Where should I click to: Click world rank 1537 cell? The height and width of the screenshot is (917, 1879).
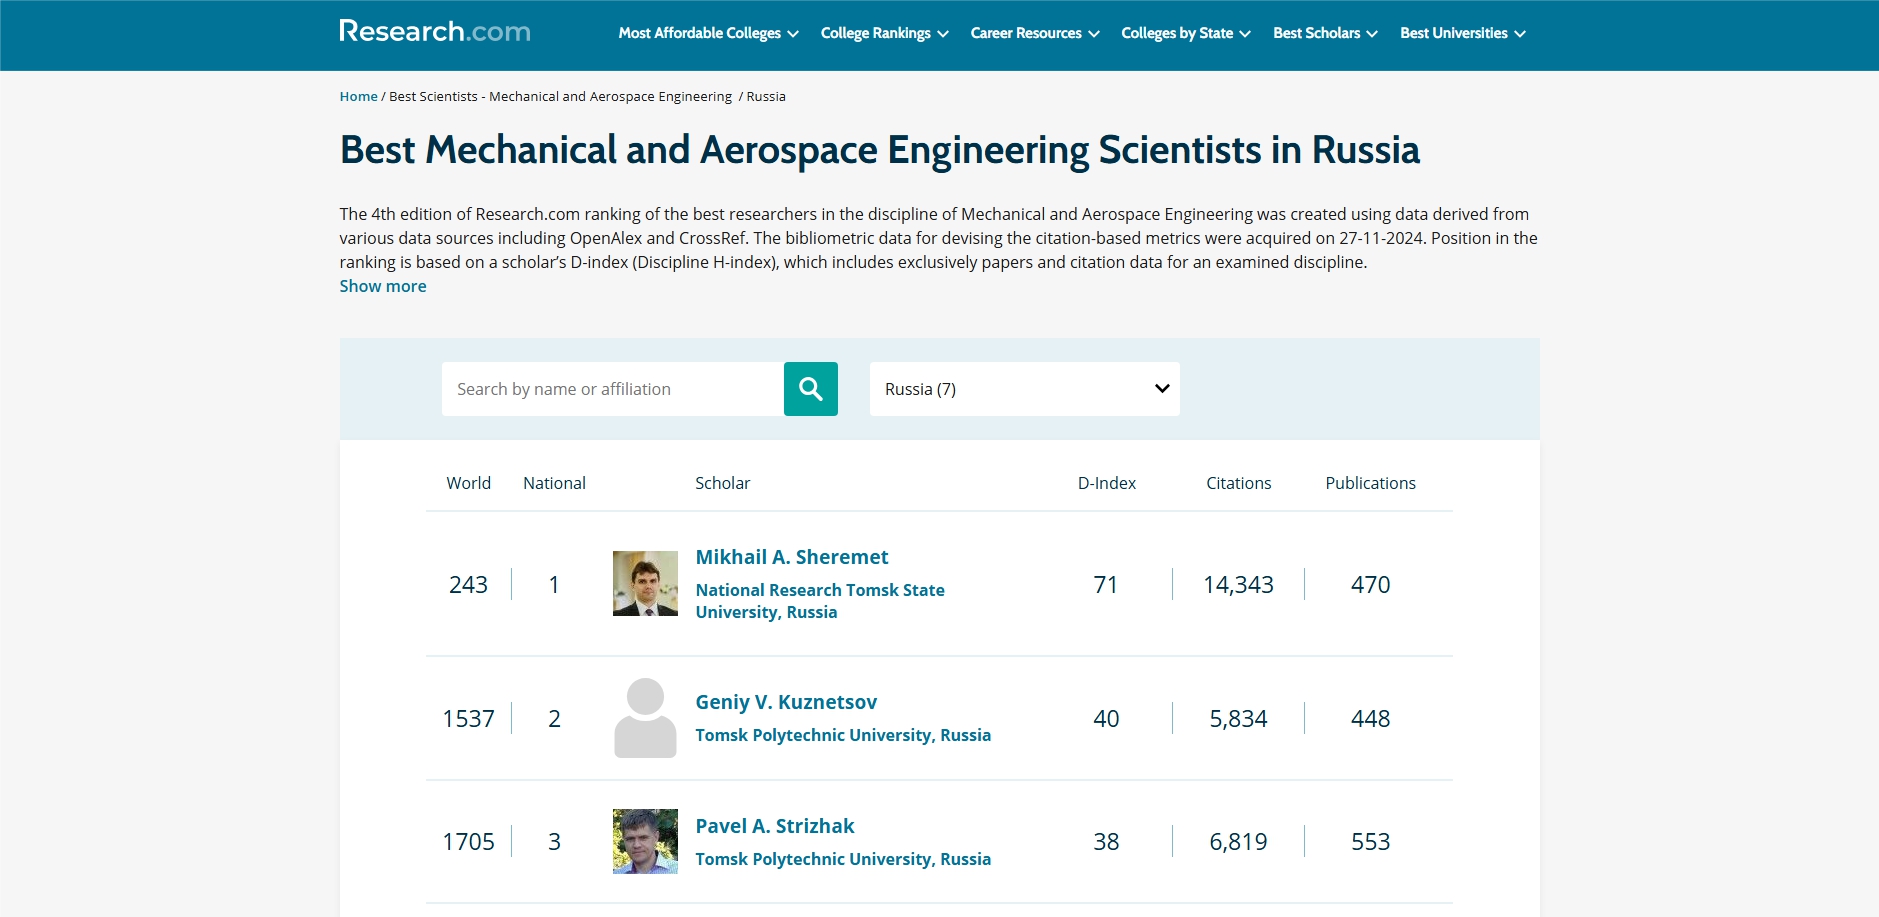[468, 719]
